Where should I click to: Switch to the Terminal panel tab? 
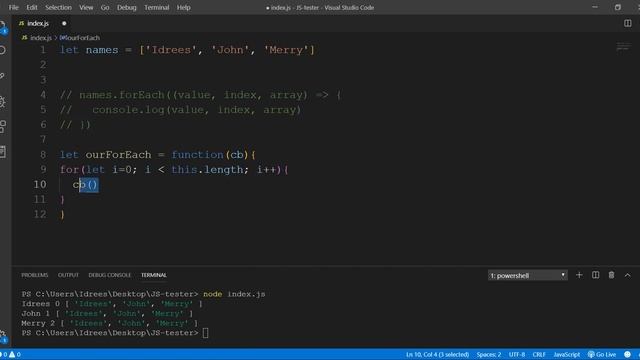pyautogui.click(x=154, y=275)
